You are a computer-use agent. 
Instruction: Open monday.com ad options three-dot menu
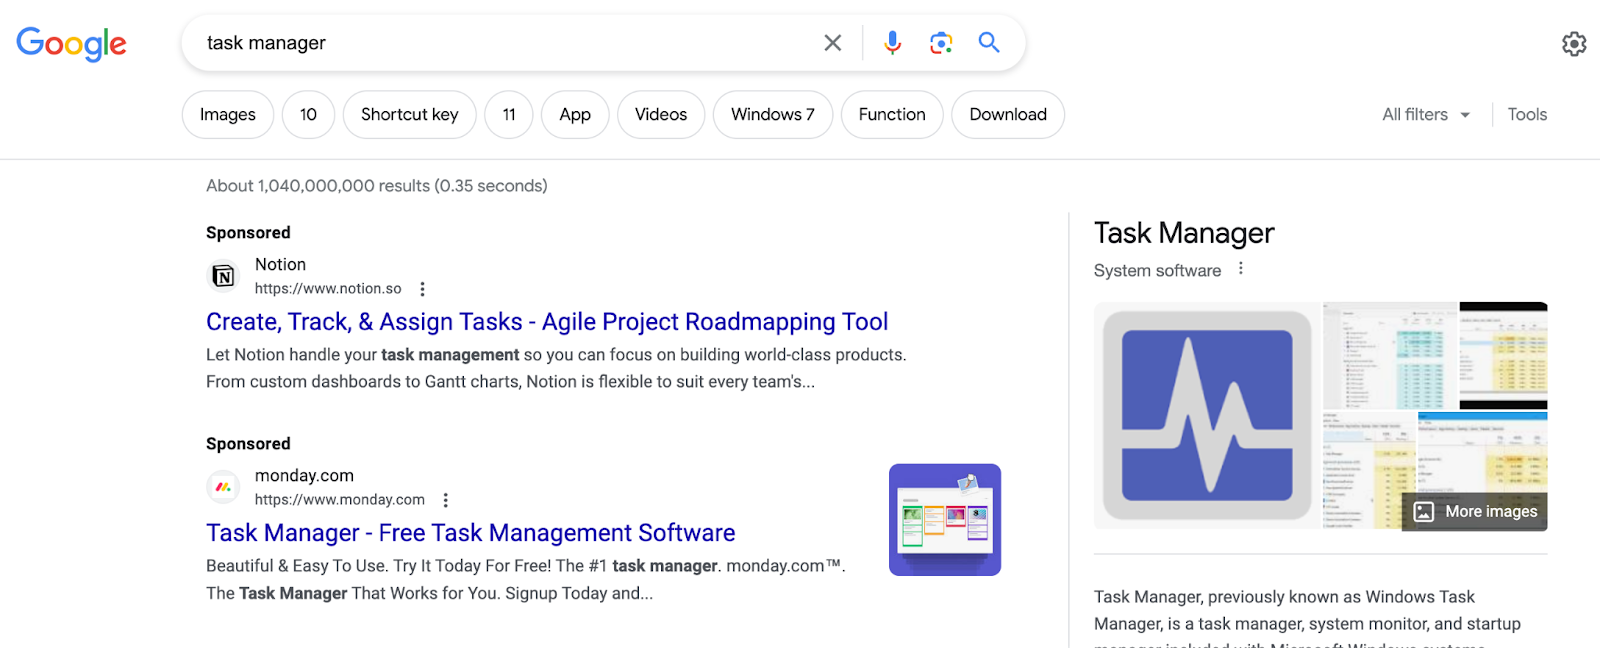coord(446,500)
